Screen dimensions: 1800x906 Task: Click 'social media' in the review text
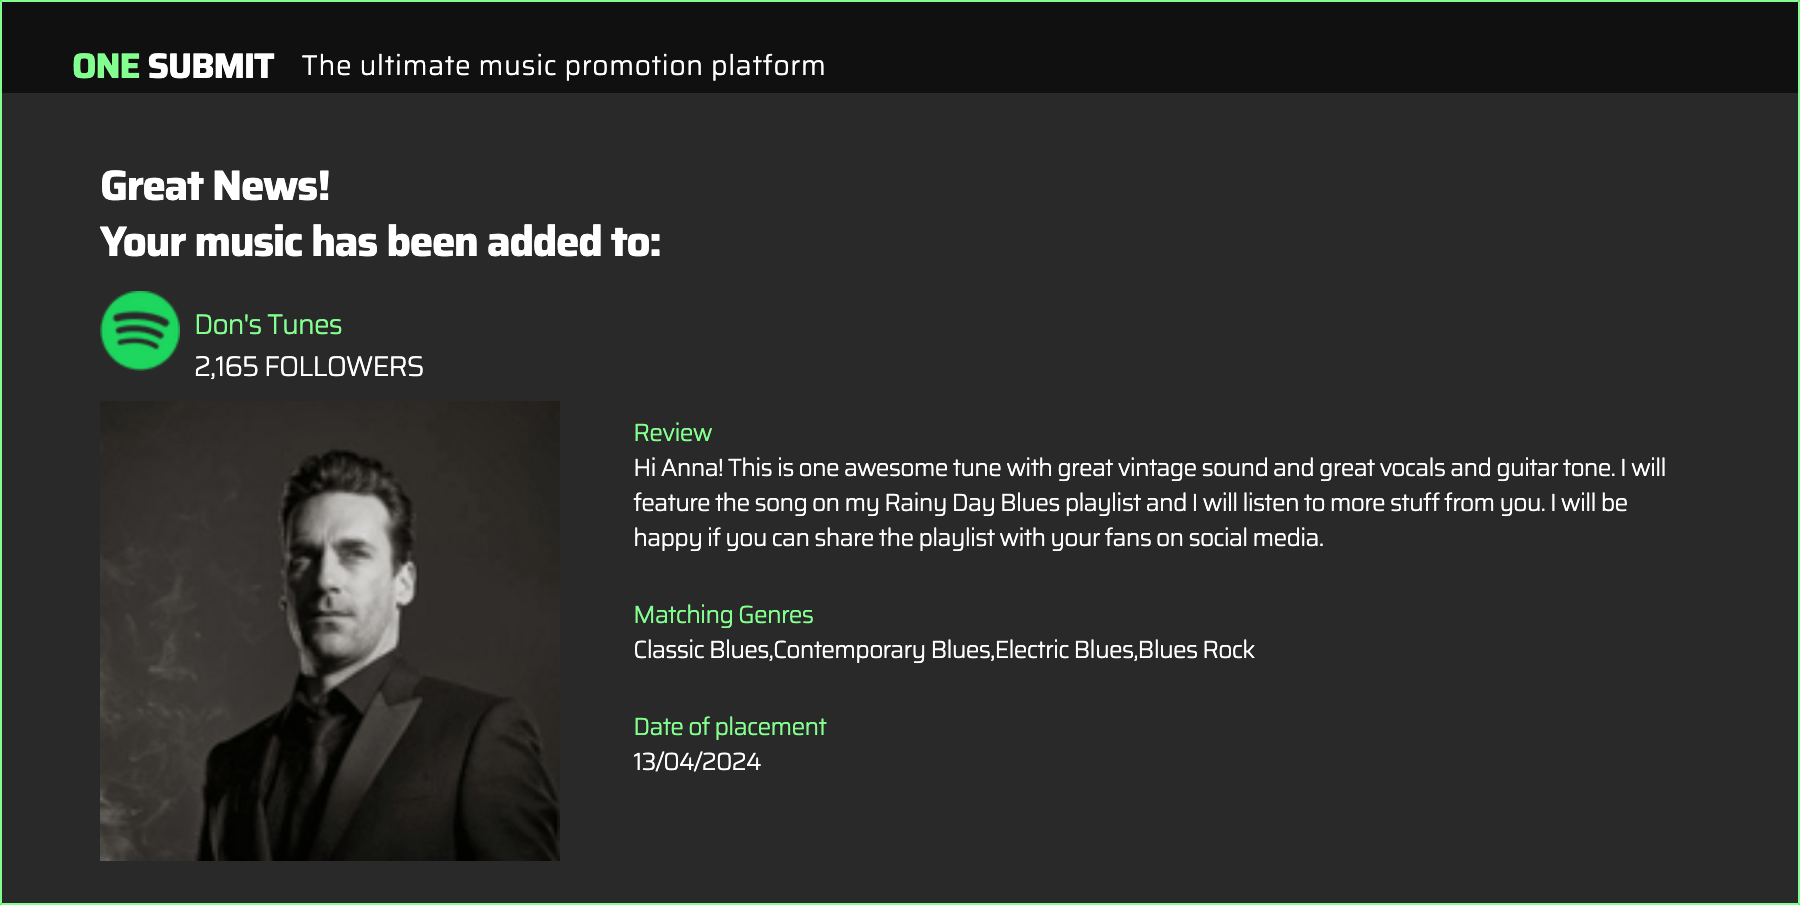click(1254, 538)
